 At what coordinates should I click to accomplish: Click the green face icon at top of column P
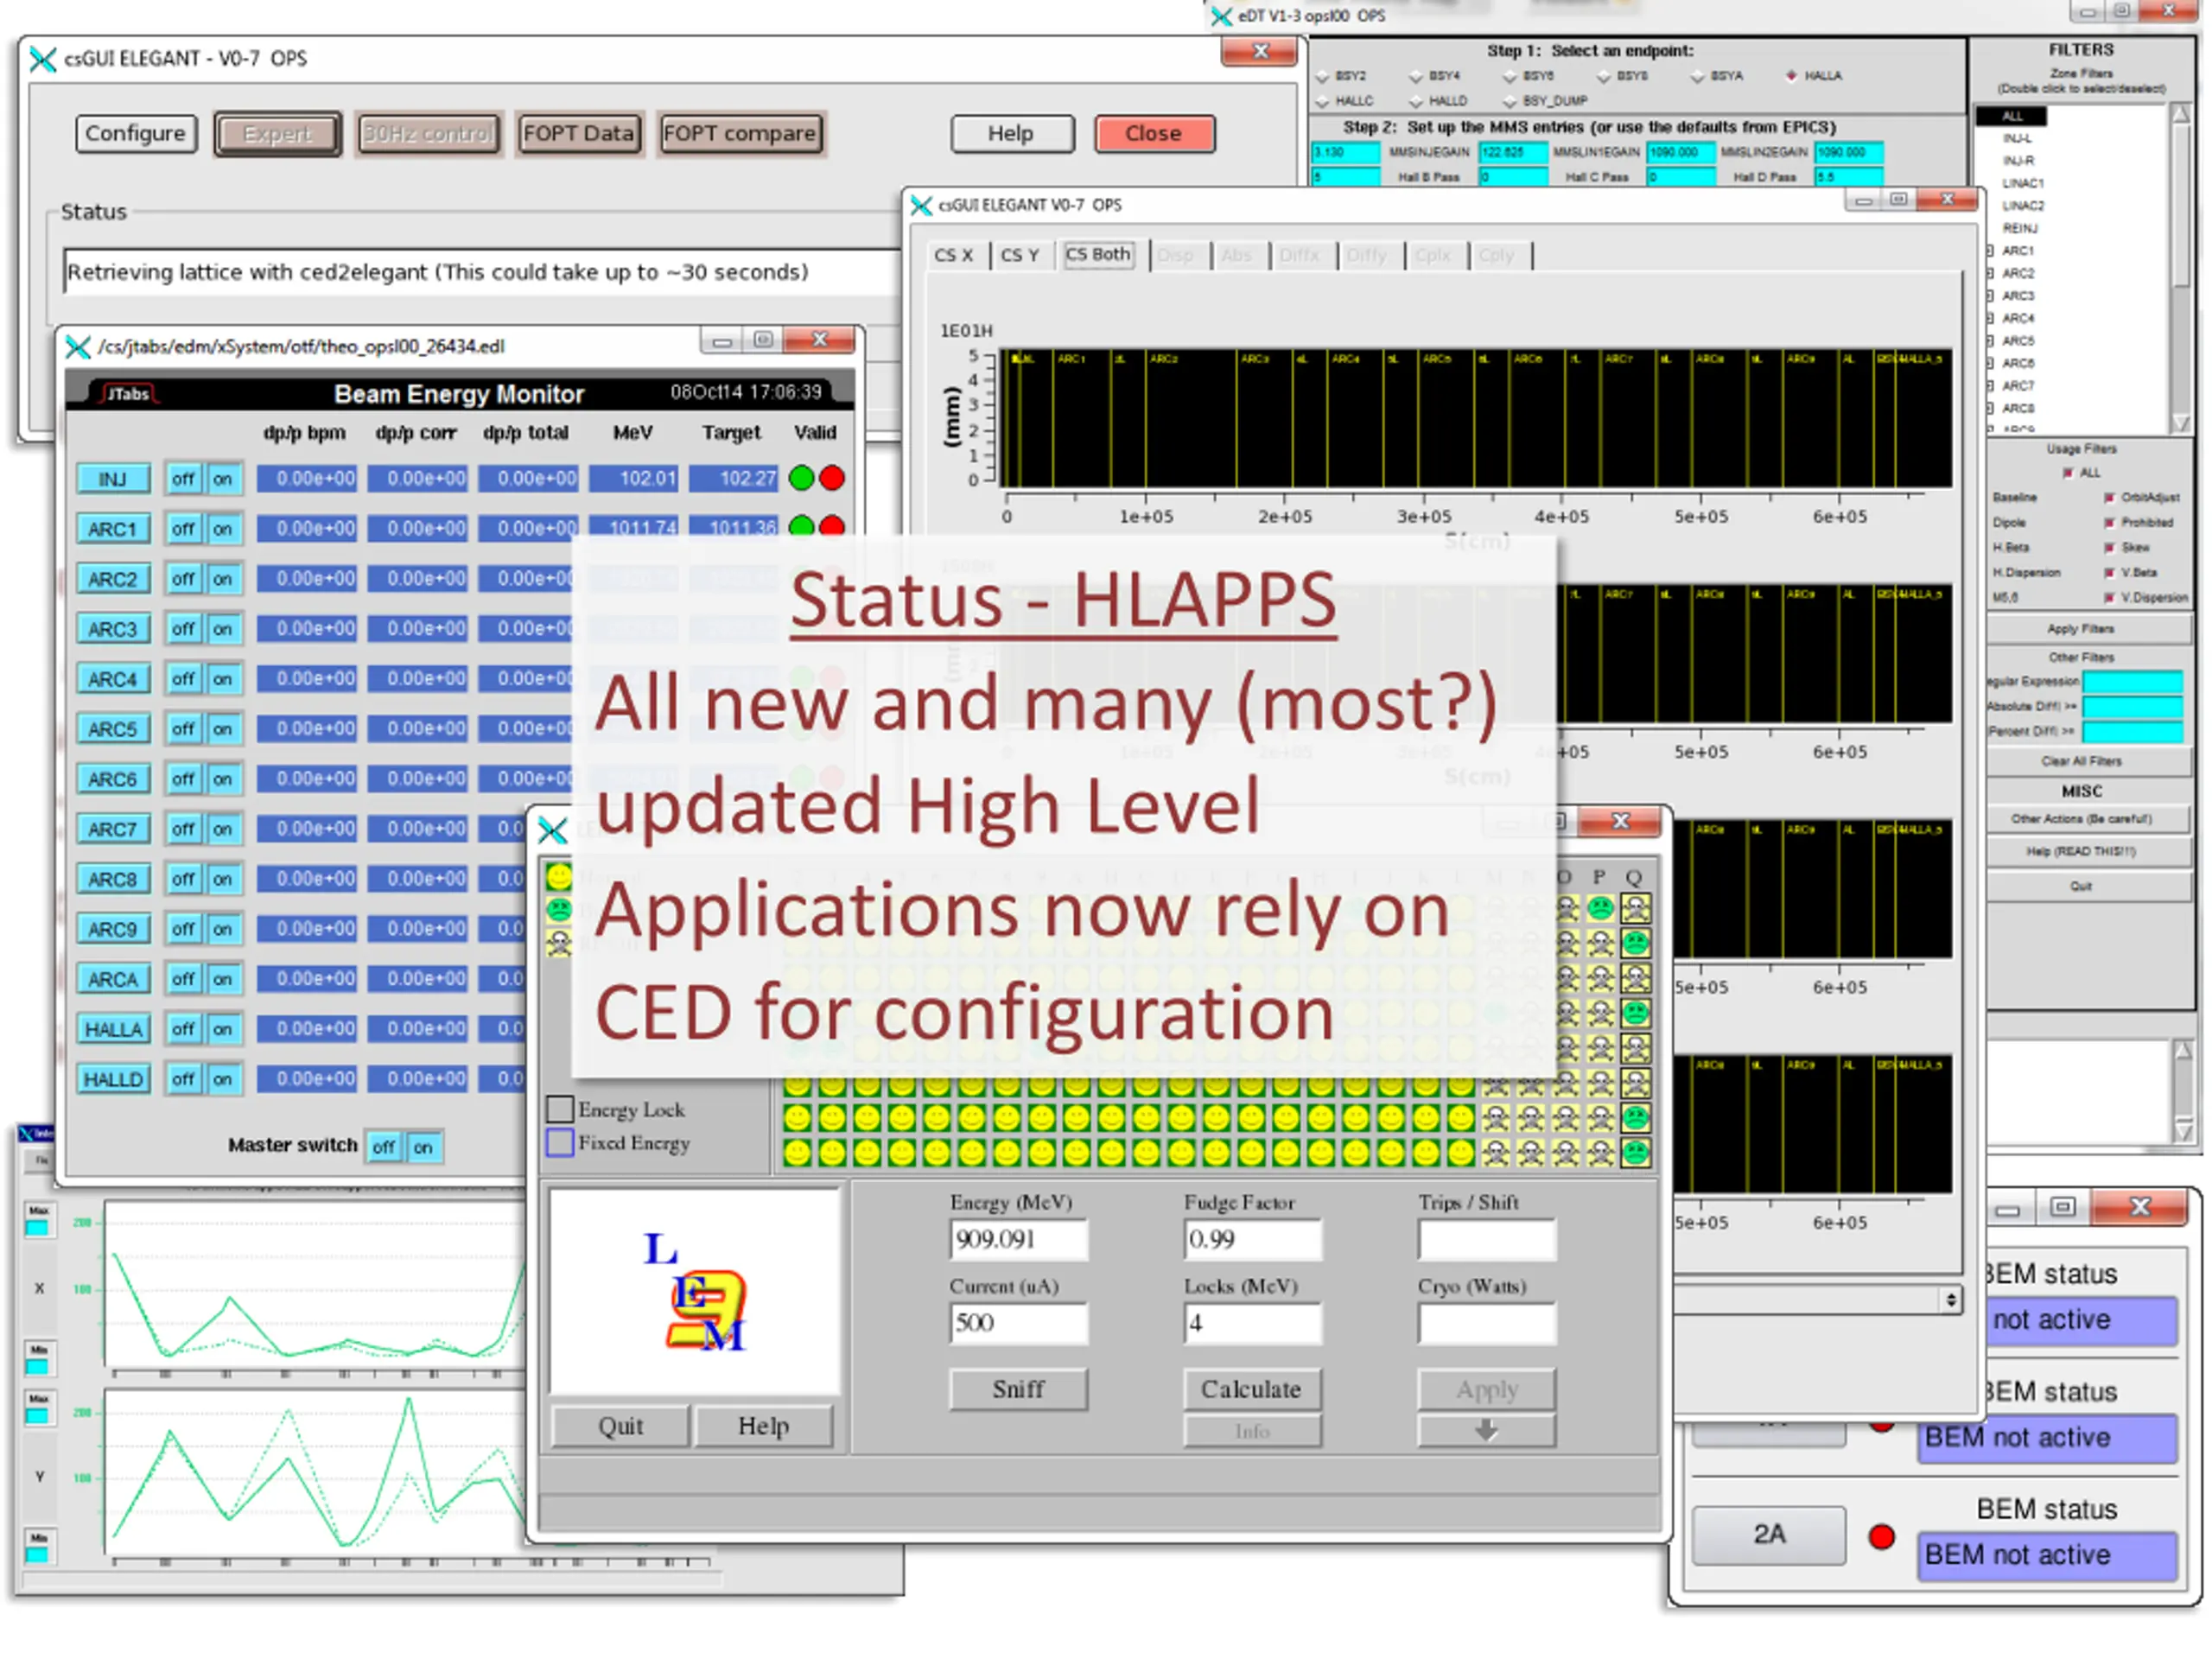pyautogui.click(x=1601, y=909)
